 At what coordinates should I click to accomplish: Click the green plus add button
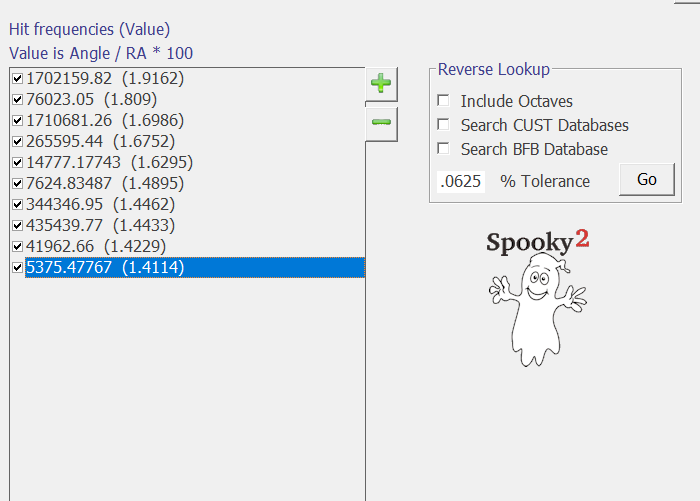pyautogui.click(x=380, y=84)
